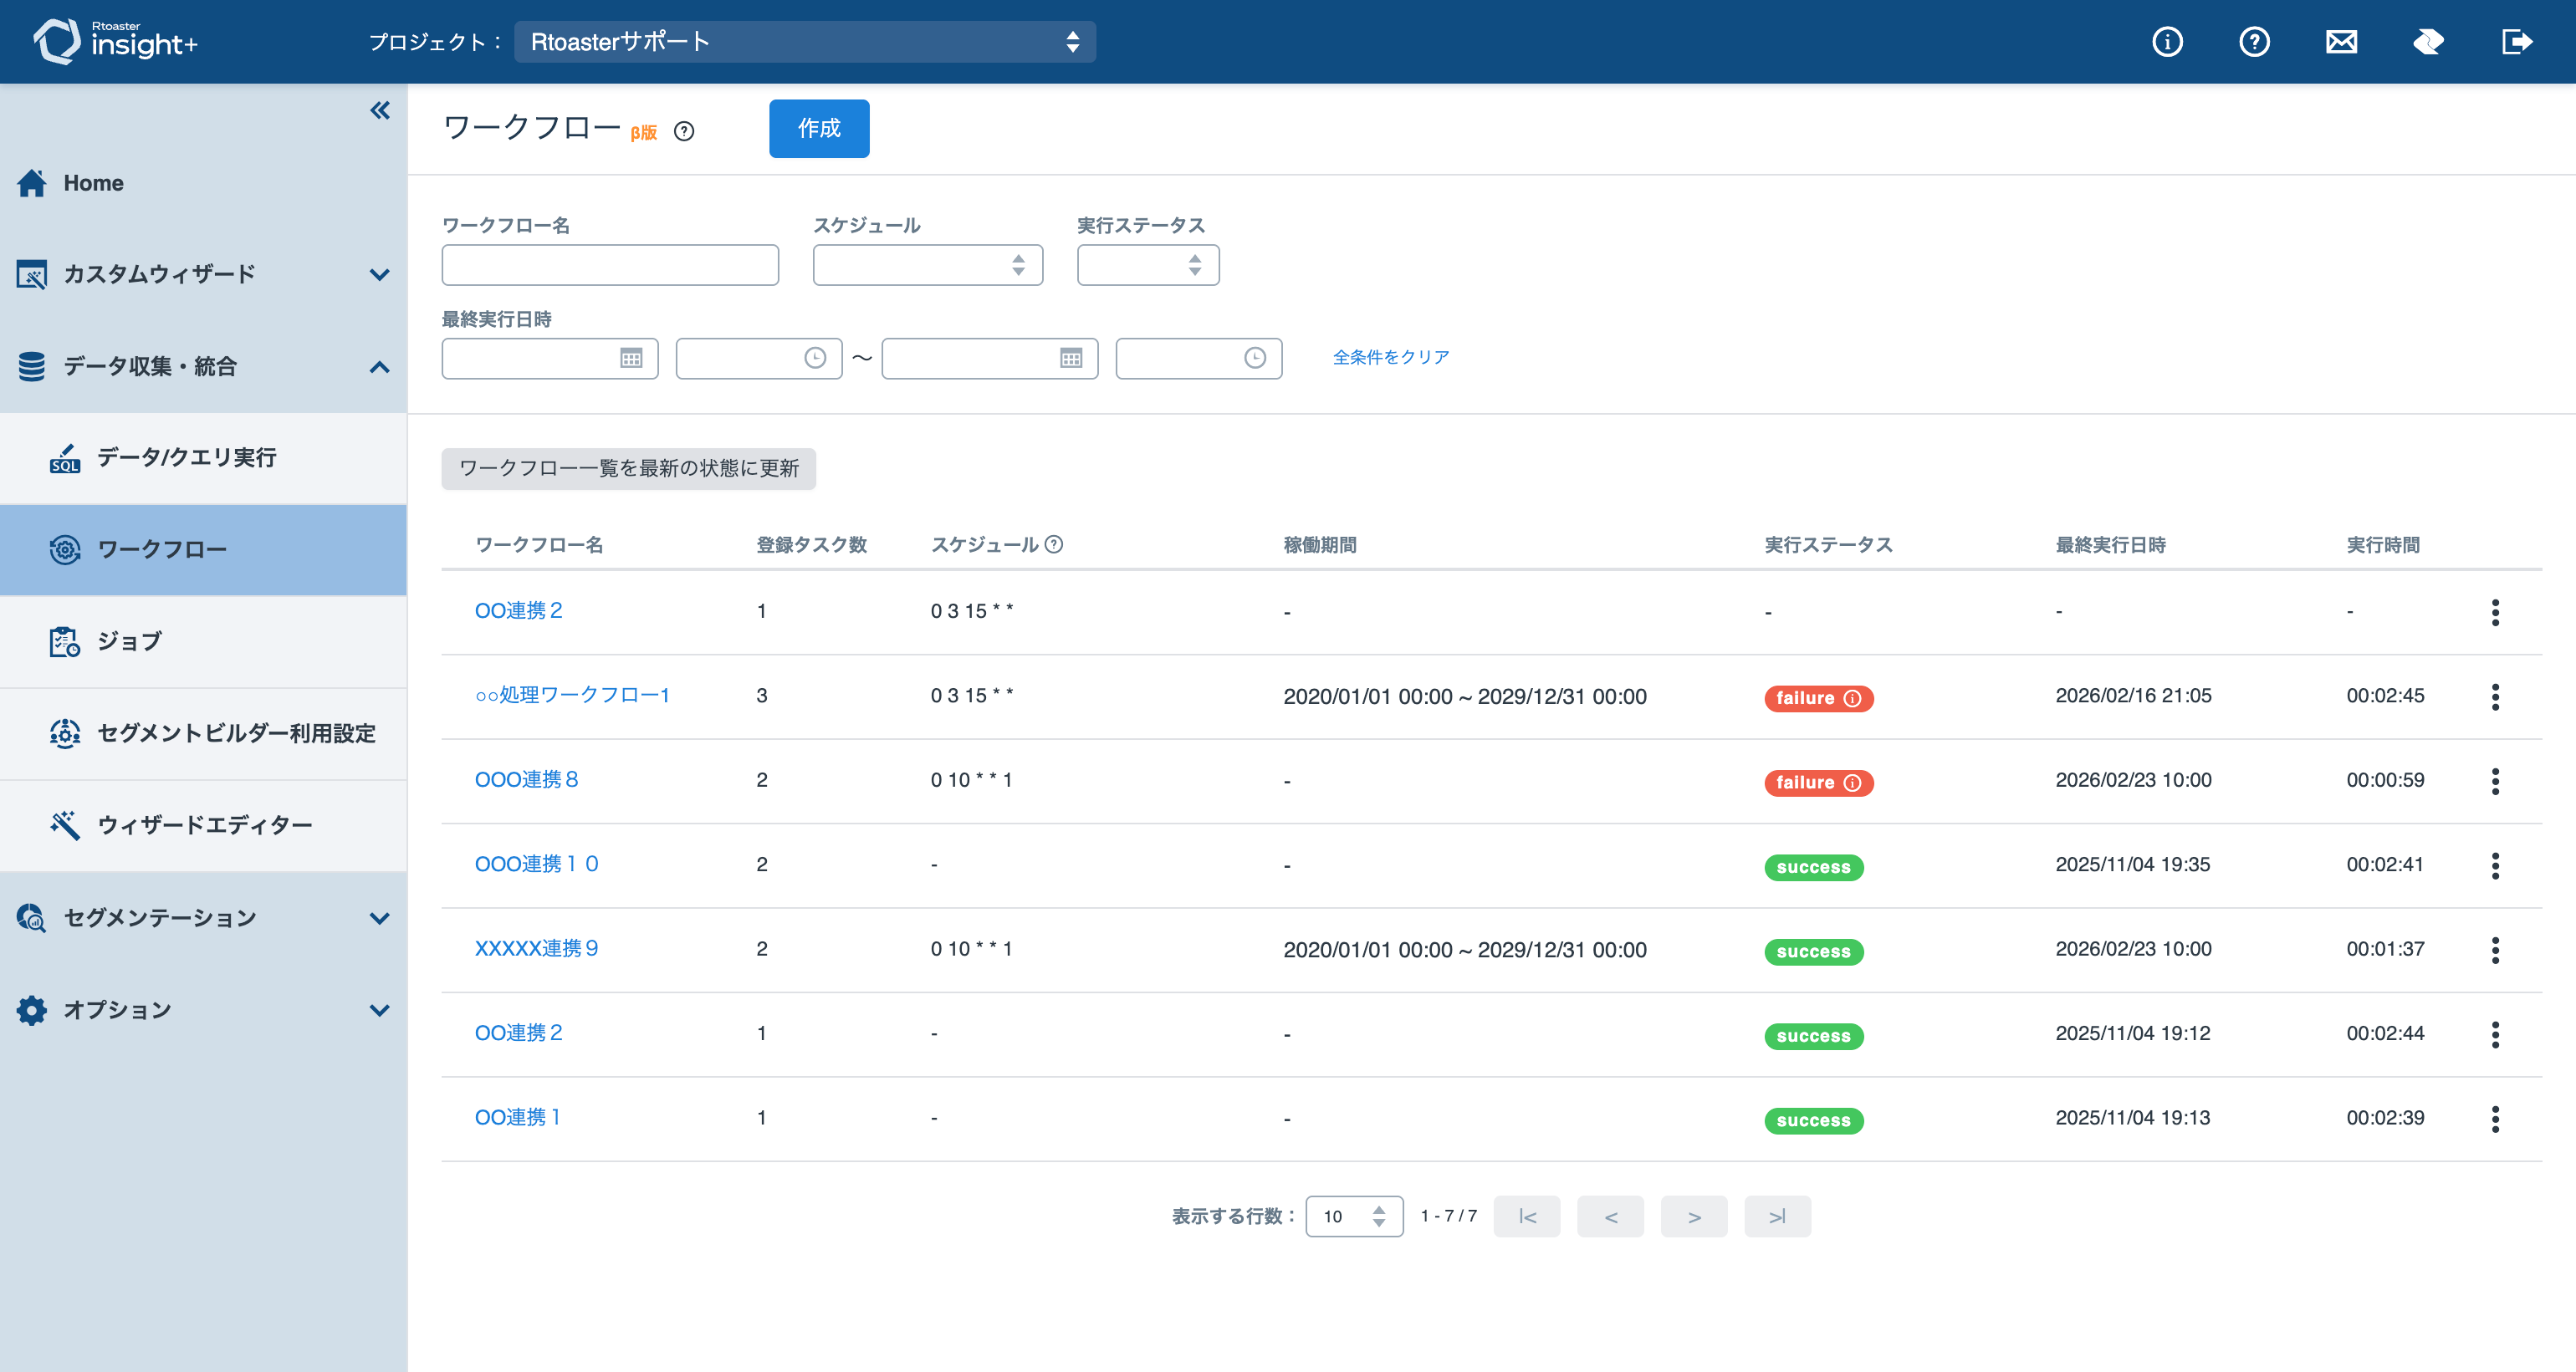
Task: Open the project selector Rtoasterサポート
Action: tap(805, 42)
